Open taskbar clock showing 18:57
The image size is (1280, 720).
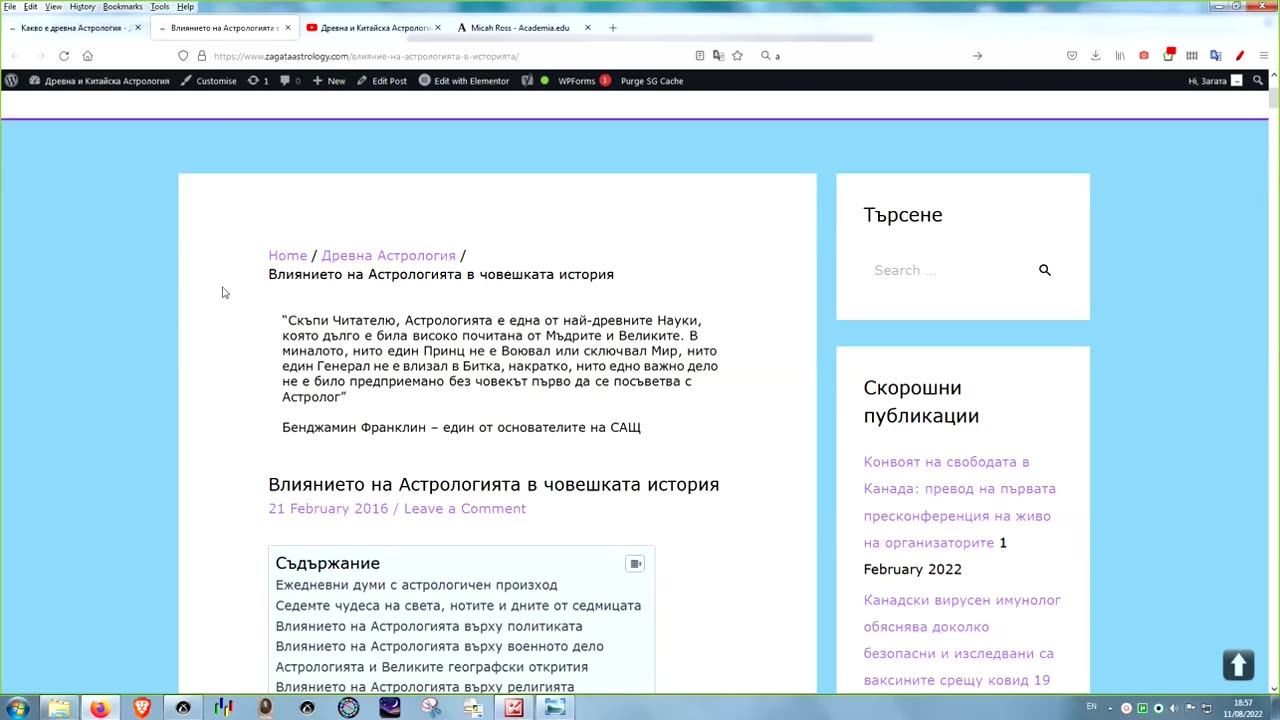tap(1243, 708)
